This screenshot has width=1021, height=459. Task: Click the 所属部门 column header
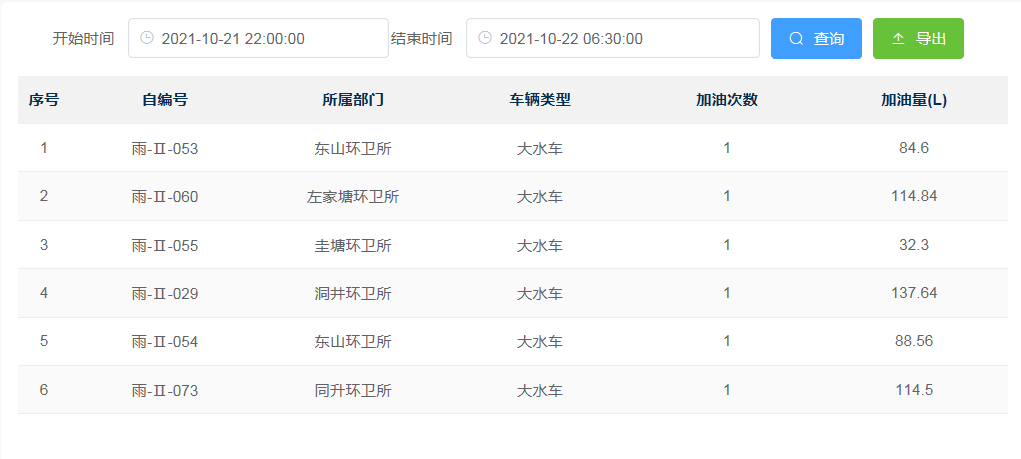click(353, 100)
